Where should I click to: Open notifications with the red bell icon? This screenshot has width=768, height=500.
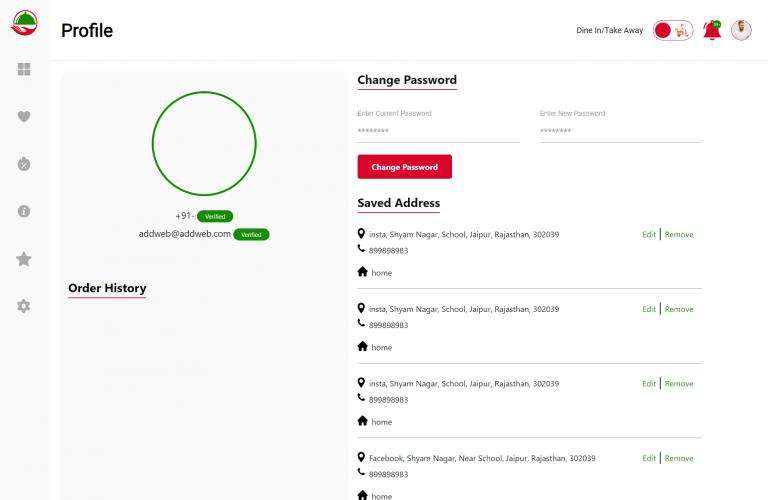pyautogui.click(x=712, y=30)
